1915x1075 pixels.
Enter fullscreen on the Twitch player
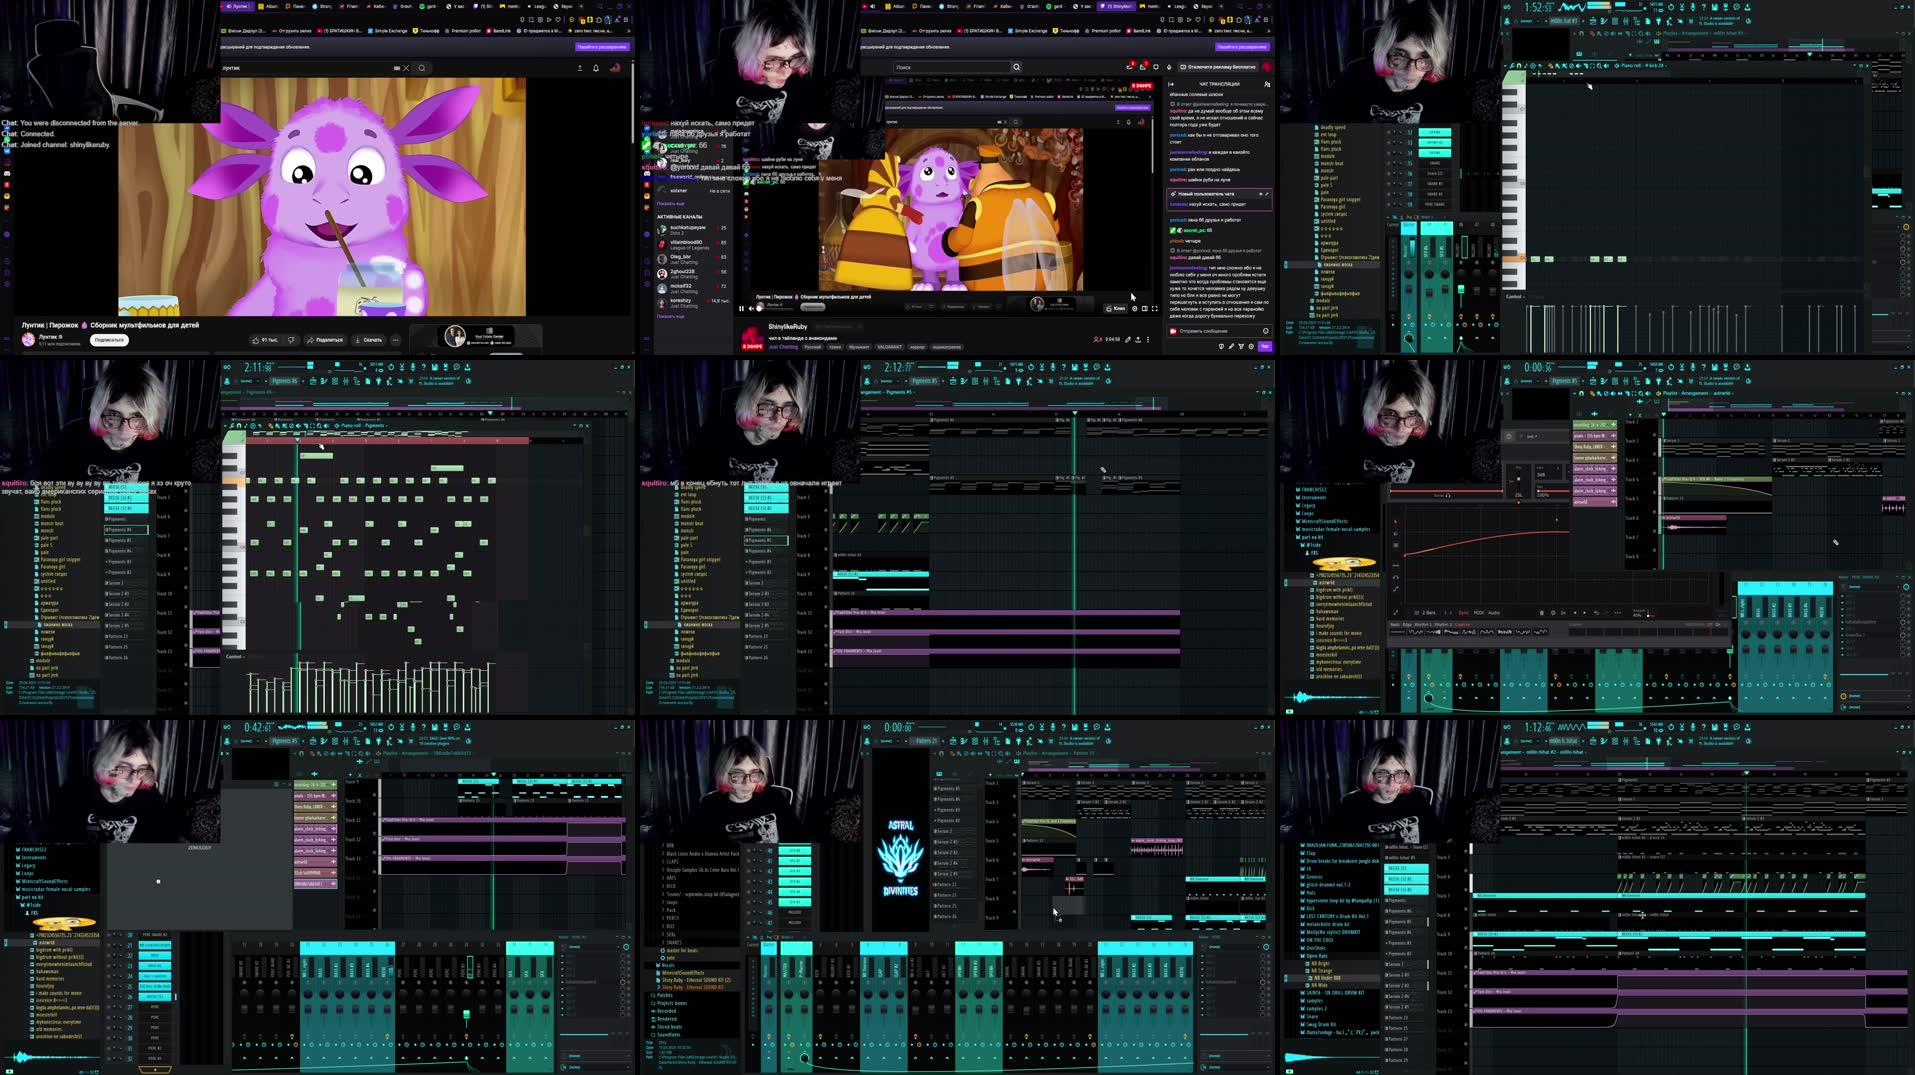pos(1155,308)
